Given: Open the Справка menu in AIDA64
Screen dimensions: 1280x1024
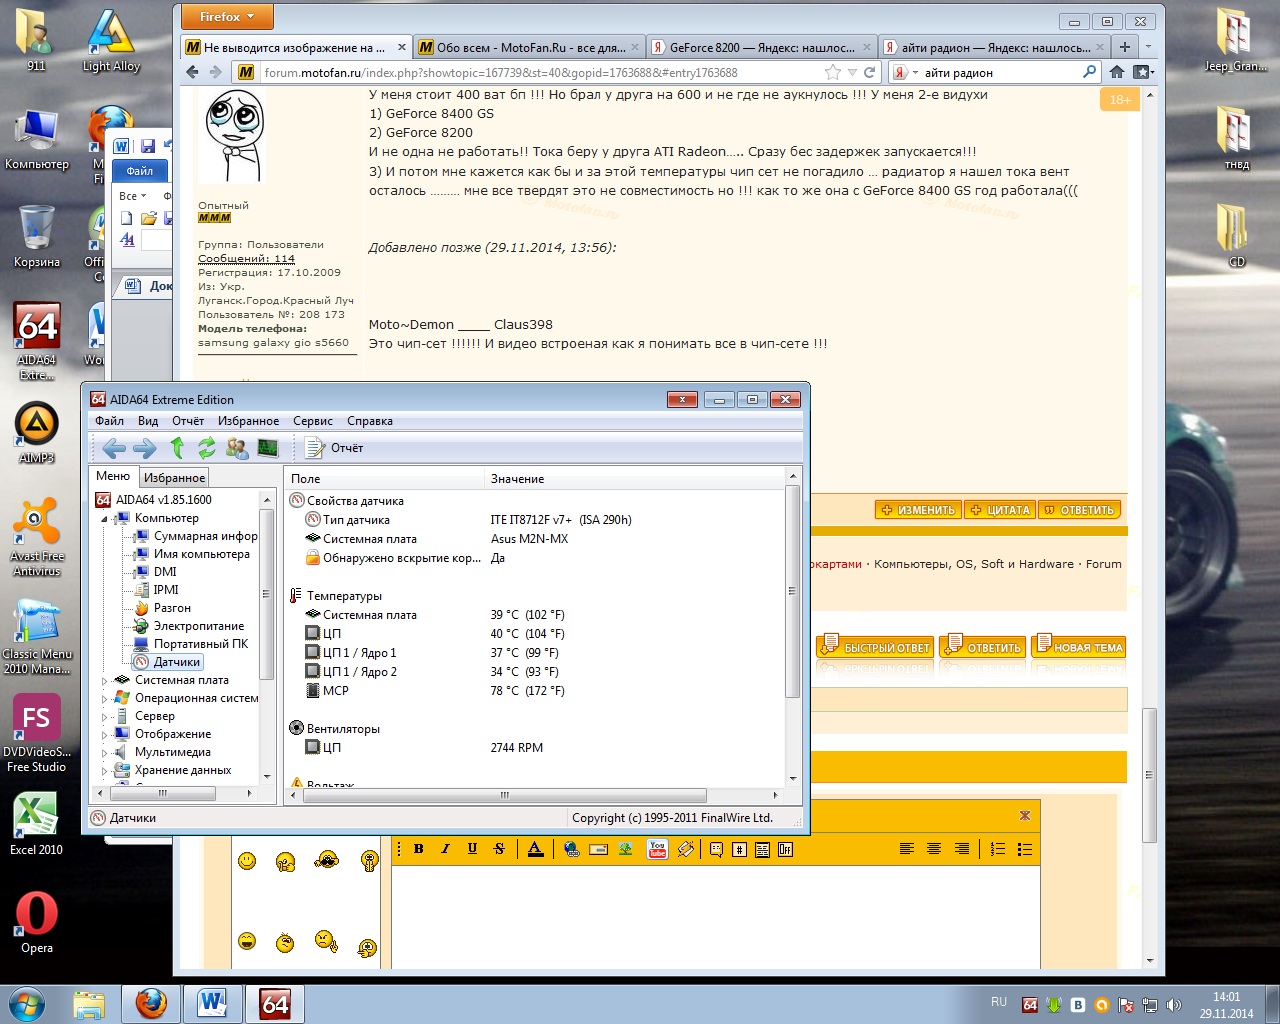Looking at the screenshot, I should point(370,421).
